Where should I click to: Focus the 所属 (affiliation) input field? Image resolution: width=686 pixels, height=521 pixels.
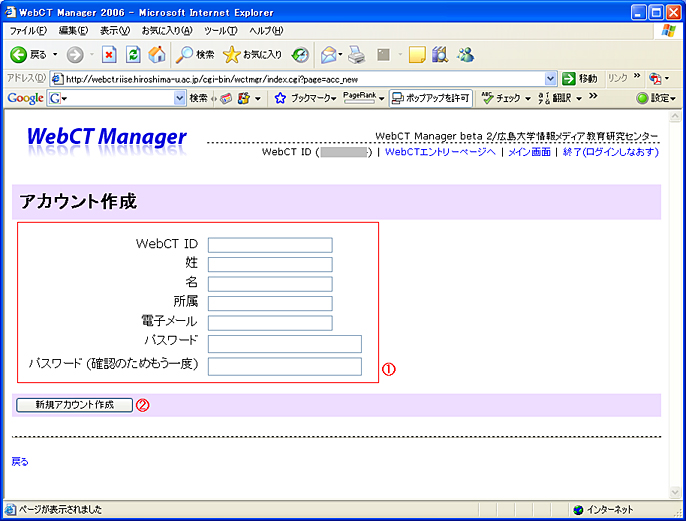coord(270,303)
